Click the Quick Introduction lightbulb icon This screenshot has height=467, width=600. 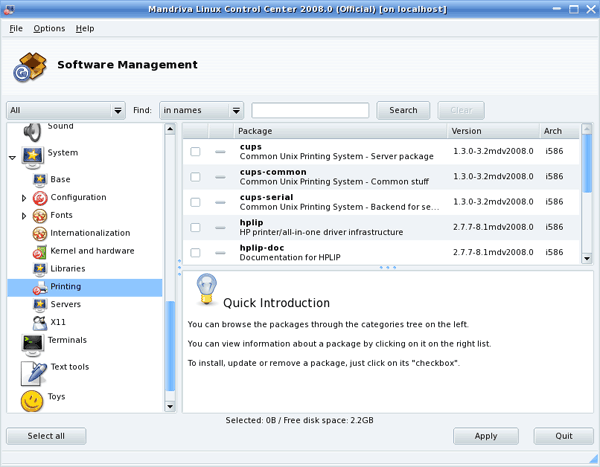click(x=207, y=289)
